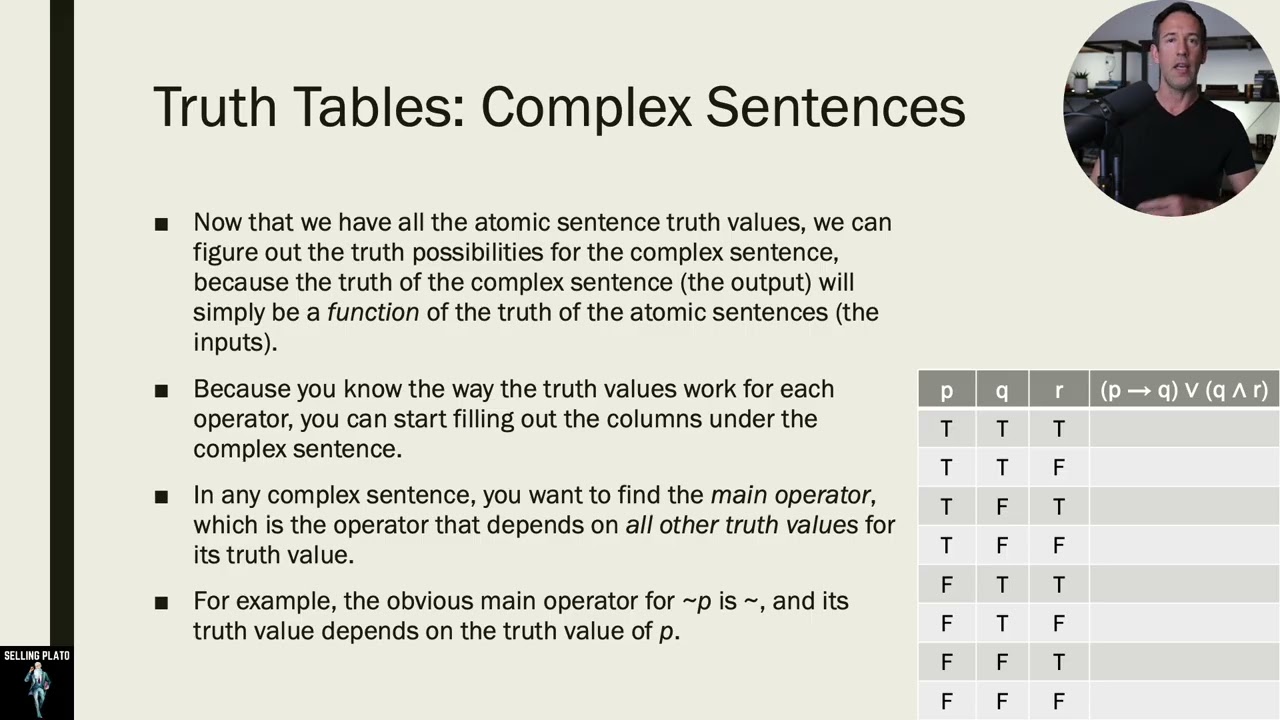Click the second bullet marker beside 'Because you know'
The height and width of the screenshot is (720, 1280).
(161, 391)
